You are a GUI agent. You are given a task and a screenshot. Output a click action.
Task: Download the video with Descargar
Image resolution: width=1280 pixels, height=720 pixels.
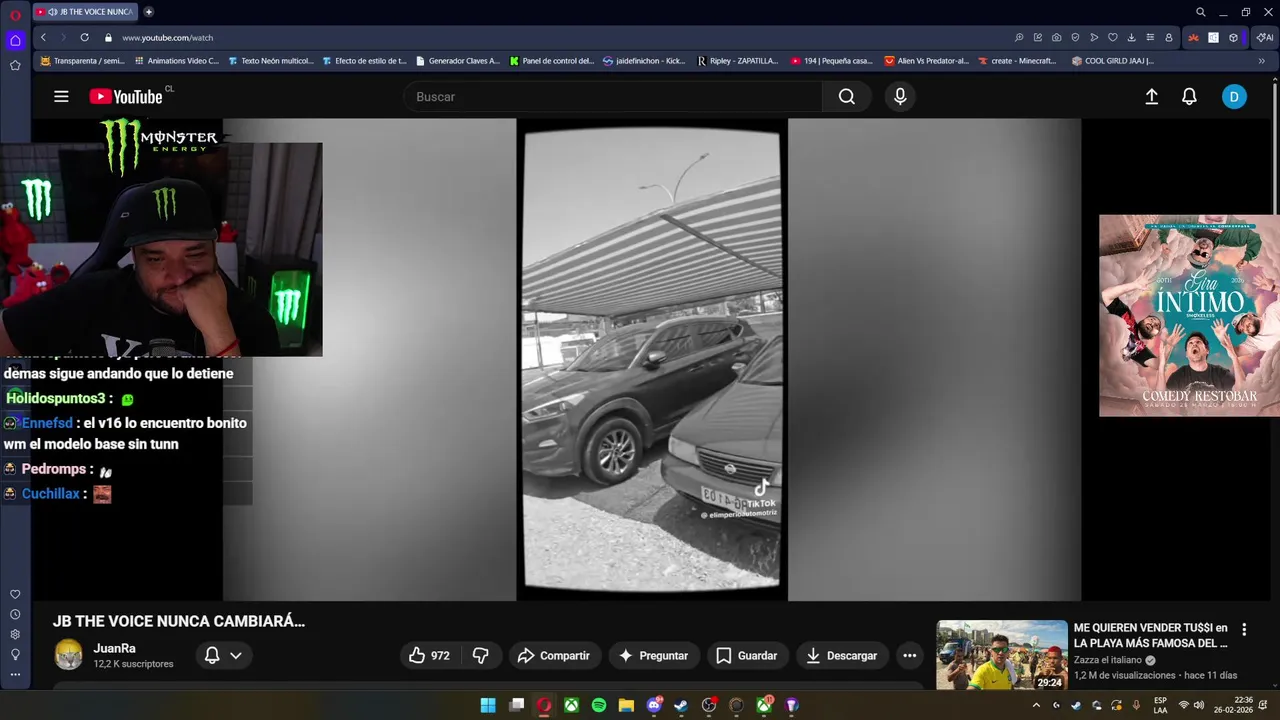coord(842,656)
